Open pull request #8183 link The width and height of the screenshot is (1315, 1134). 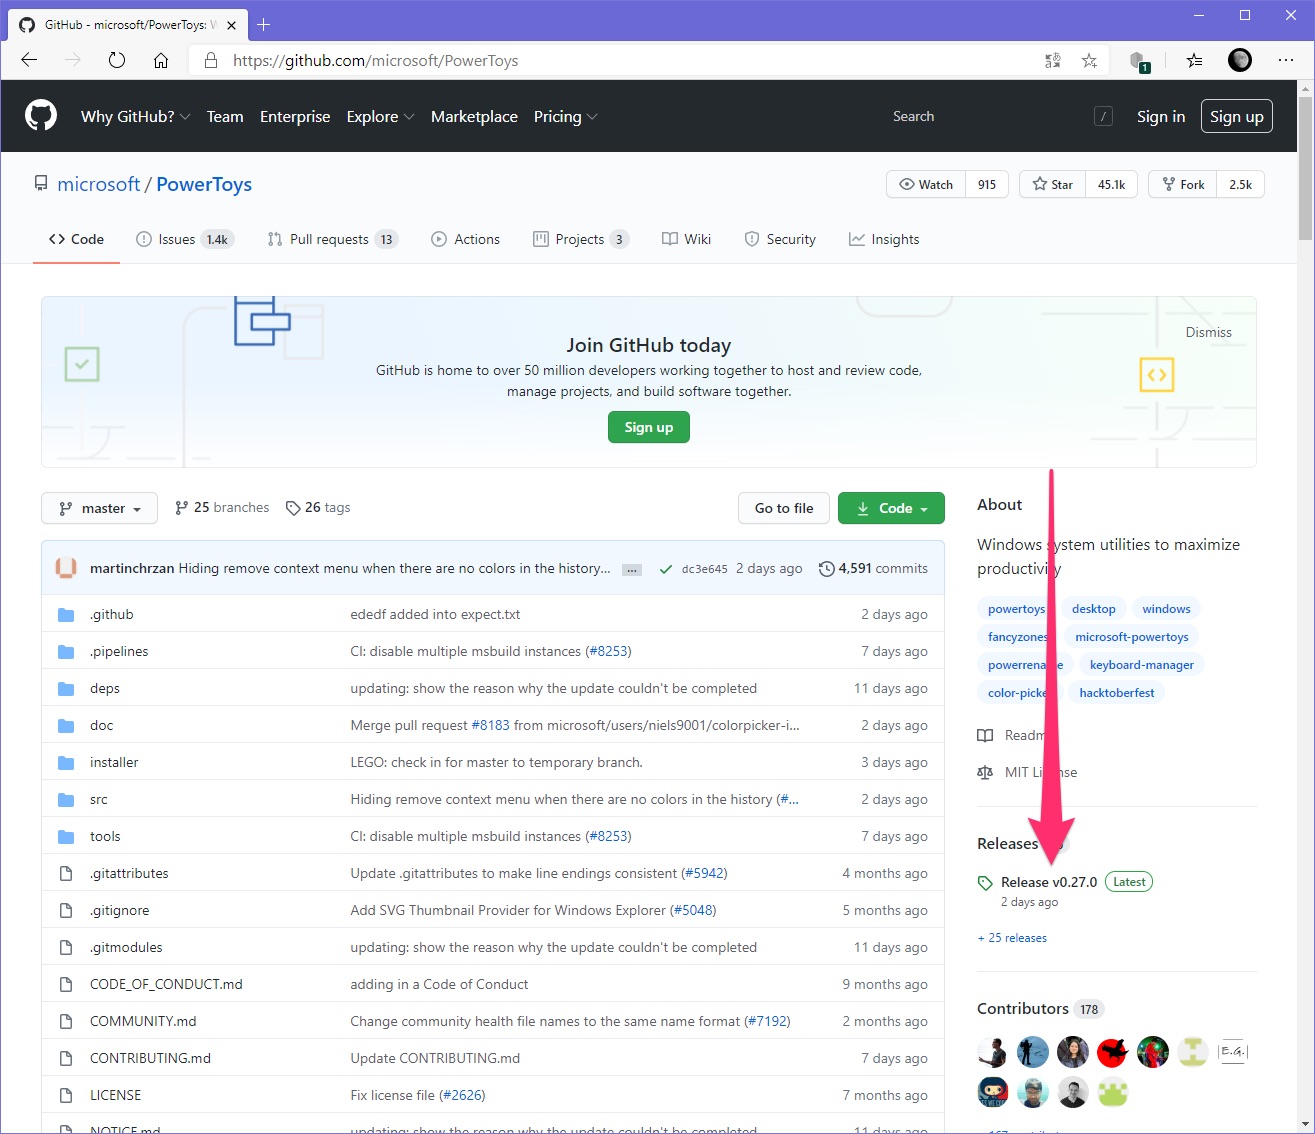[490, 725]
